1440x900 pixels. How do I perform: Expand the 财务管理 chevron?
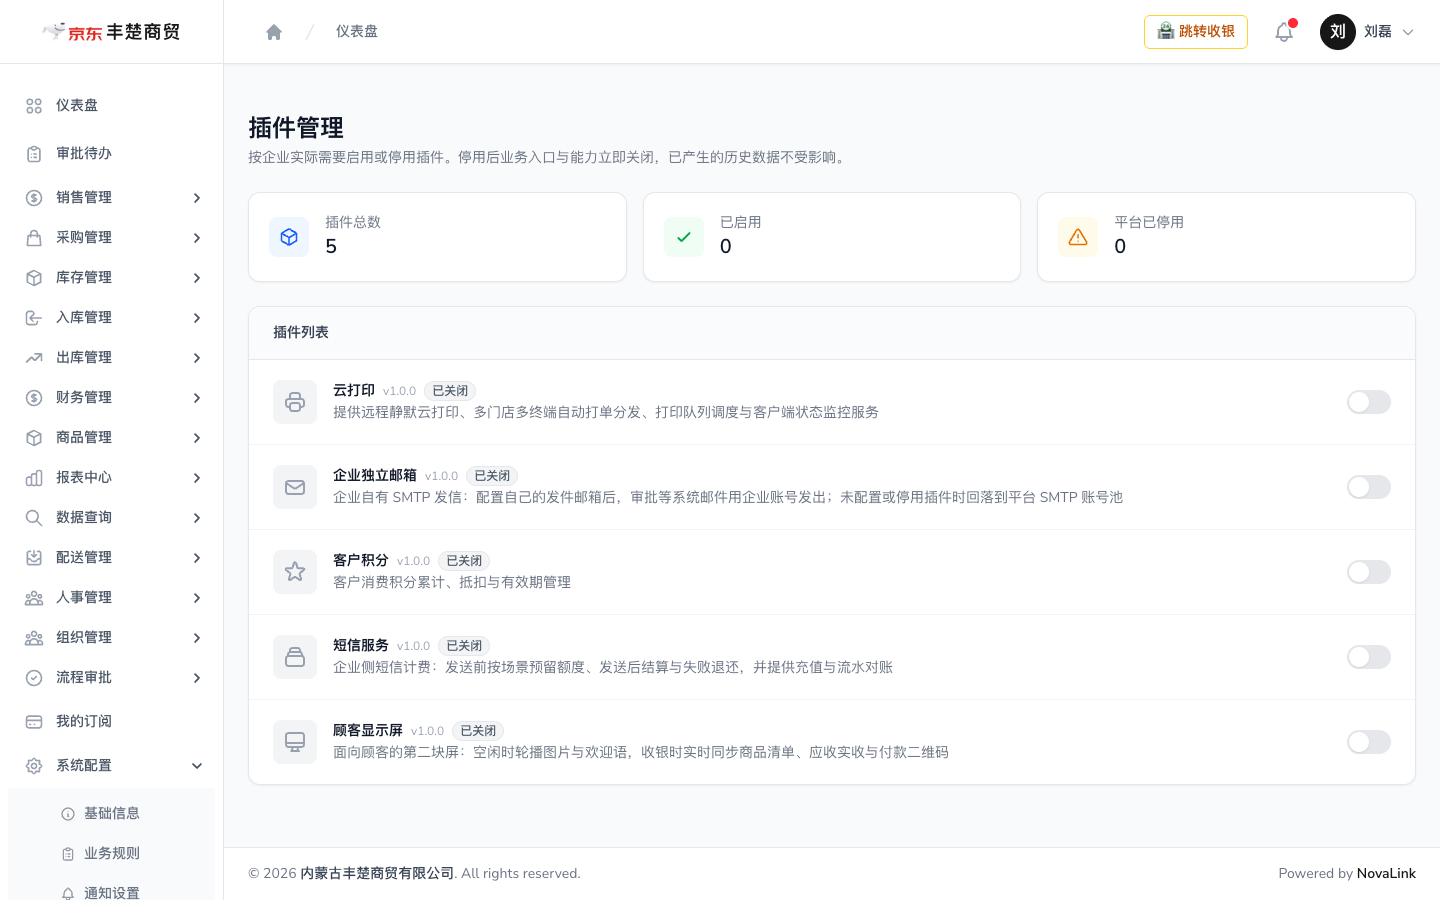tap(197, 398)
